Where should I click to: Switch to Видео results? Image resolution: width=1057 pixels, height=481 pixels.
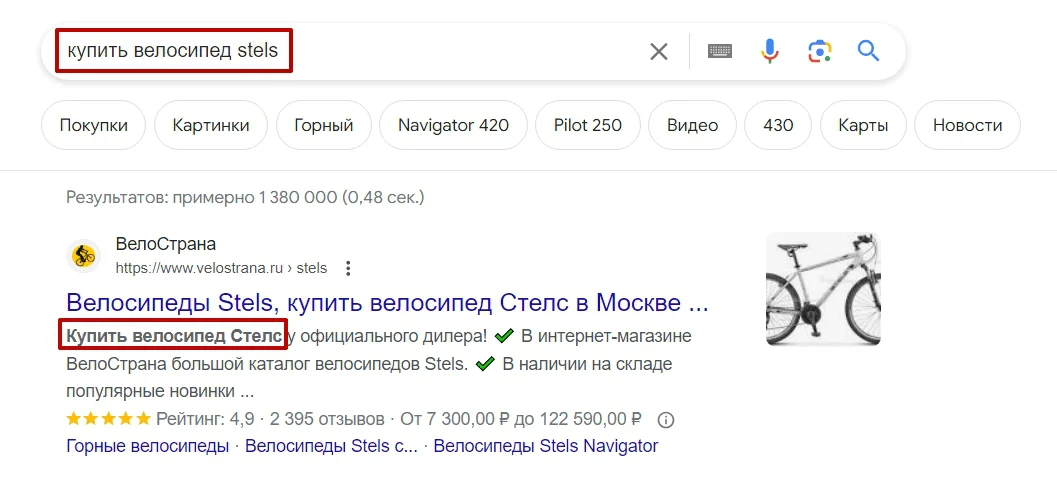692,125
